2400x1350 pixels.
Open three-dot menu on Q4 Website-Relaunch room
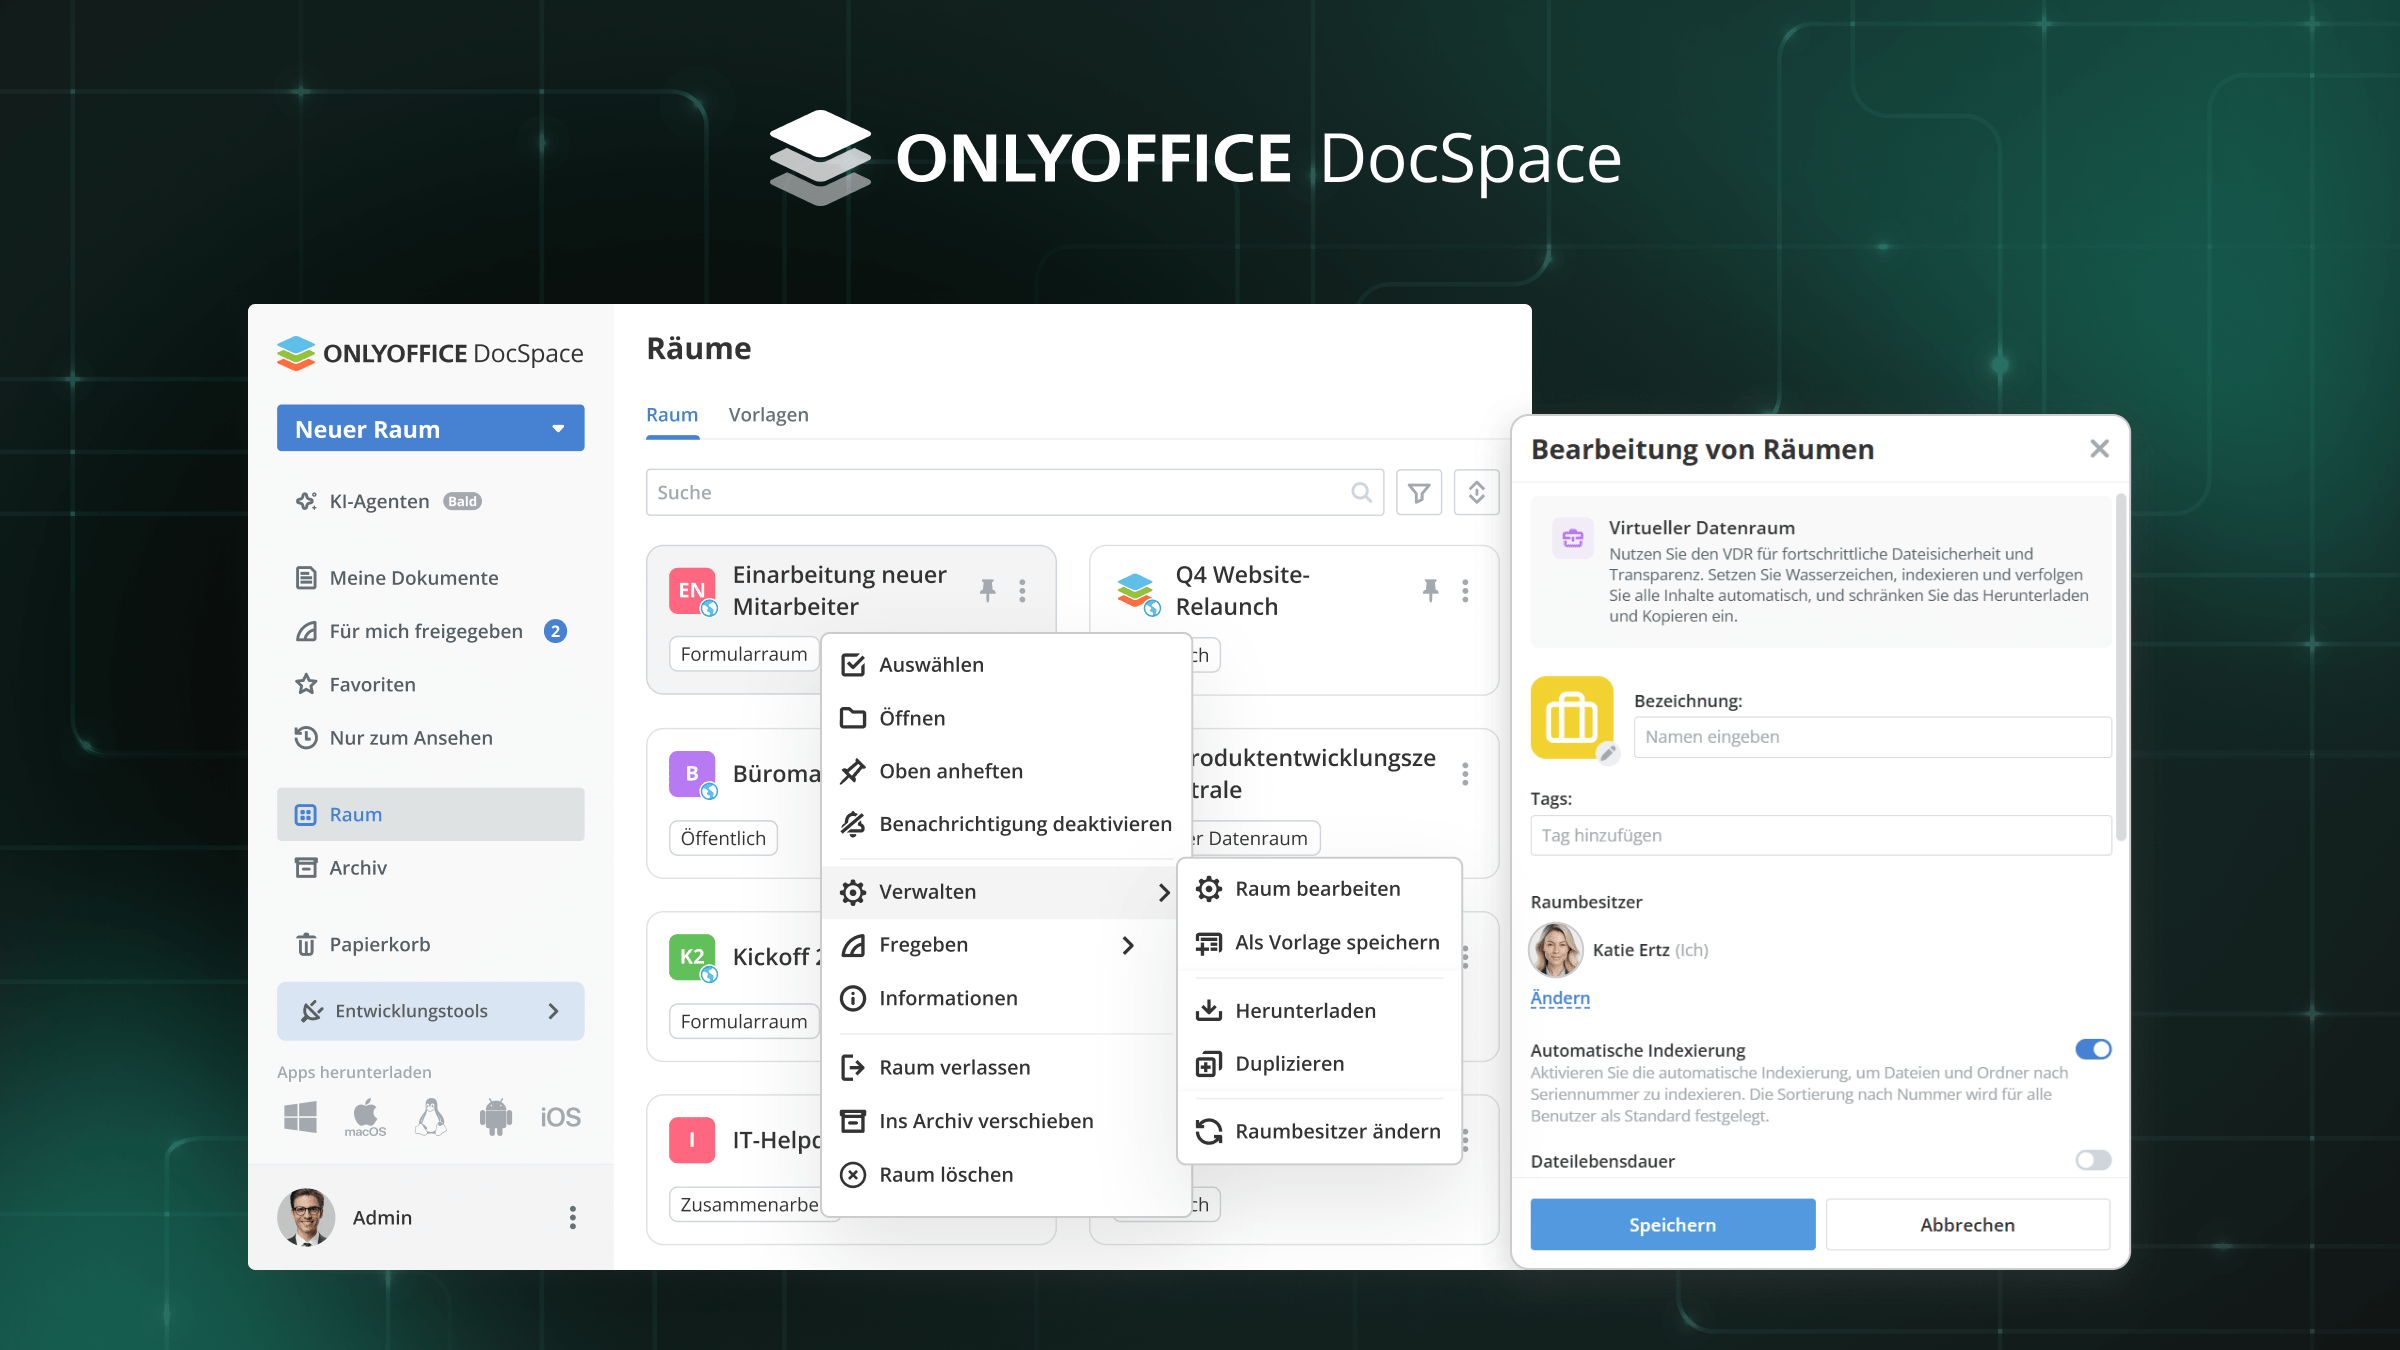click(1465, 590)
